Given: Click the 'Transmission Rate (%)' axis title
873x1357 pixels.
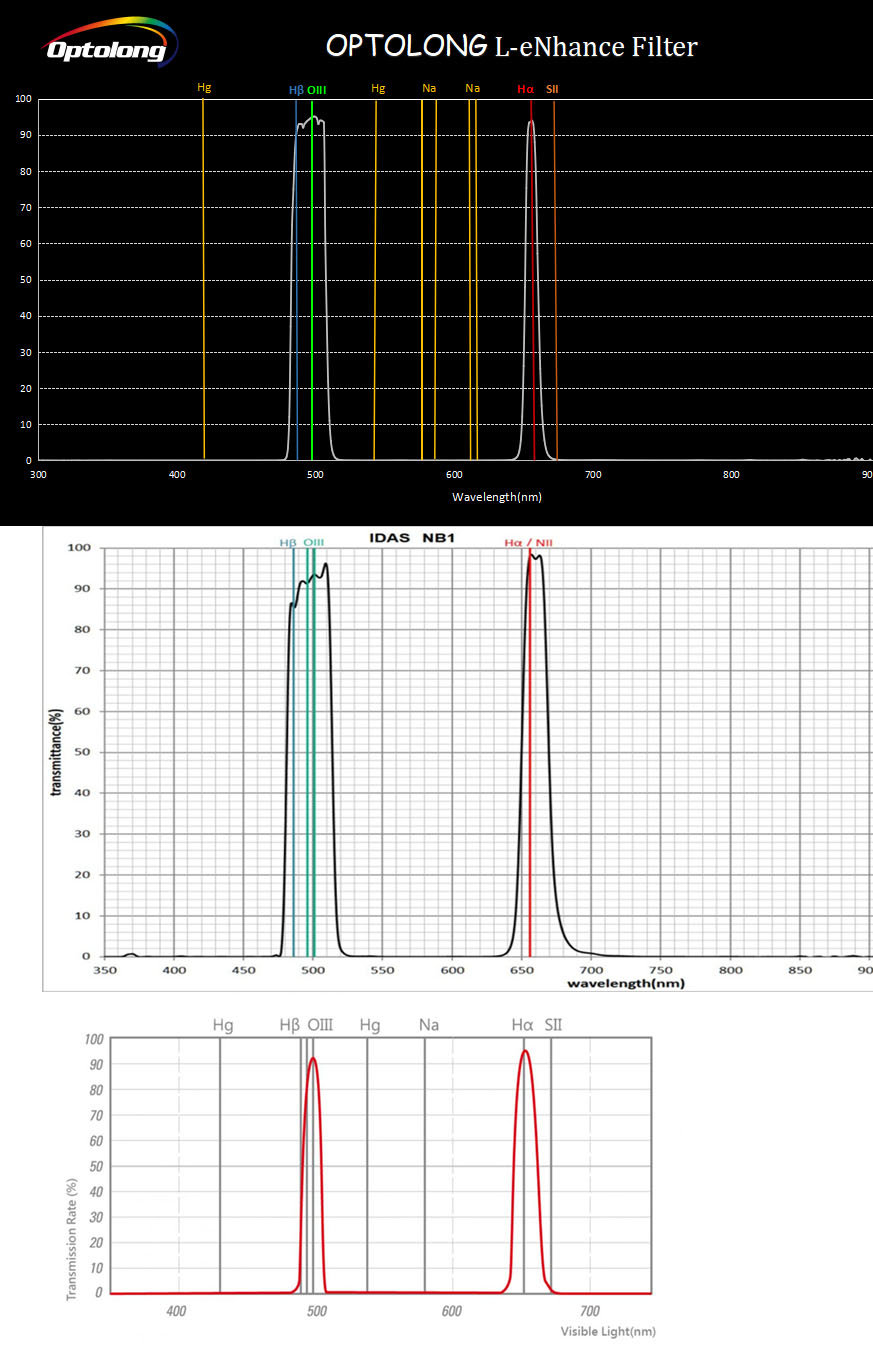Looking at the screenshot, I should [x=73, y=1237].
